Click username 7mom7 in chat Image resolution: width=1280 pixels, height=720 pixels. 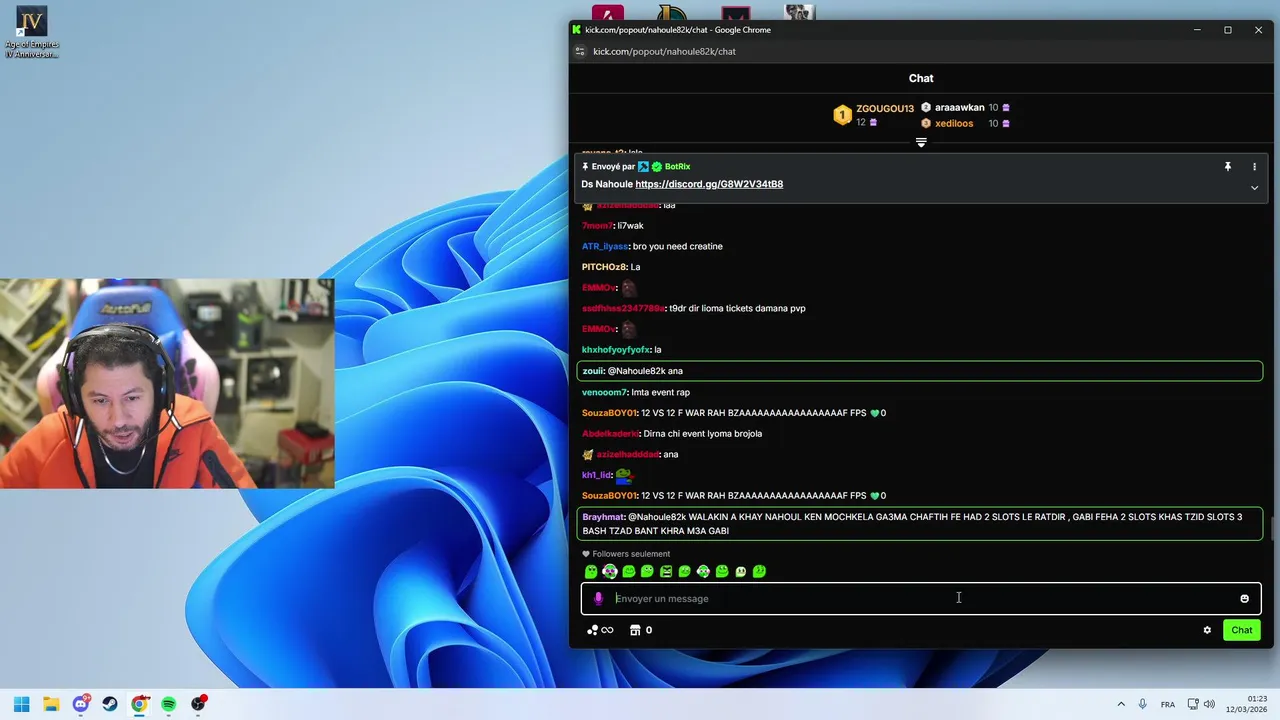597,226
